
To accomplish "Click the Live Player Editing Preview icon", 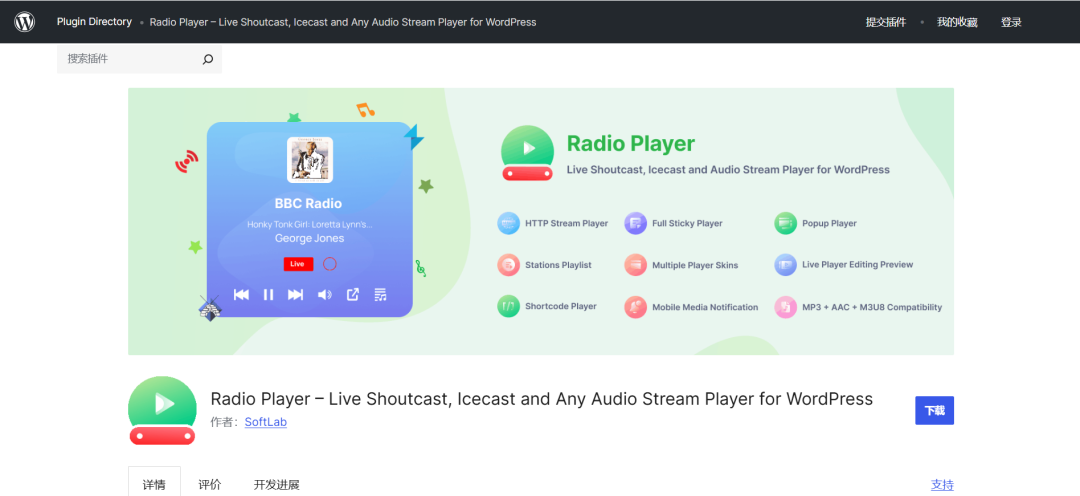I will 785,265.
